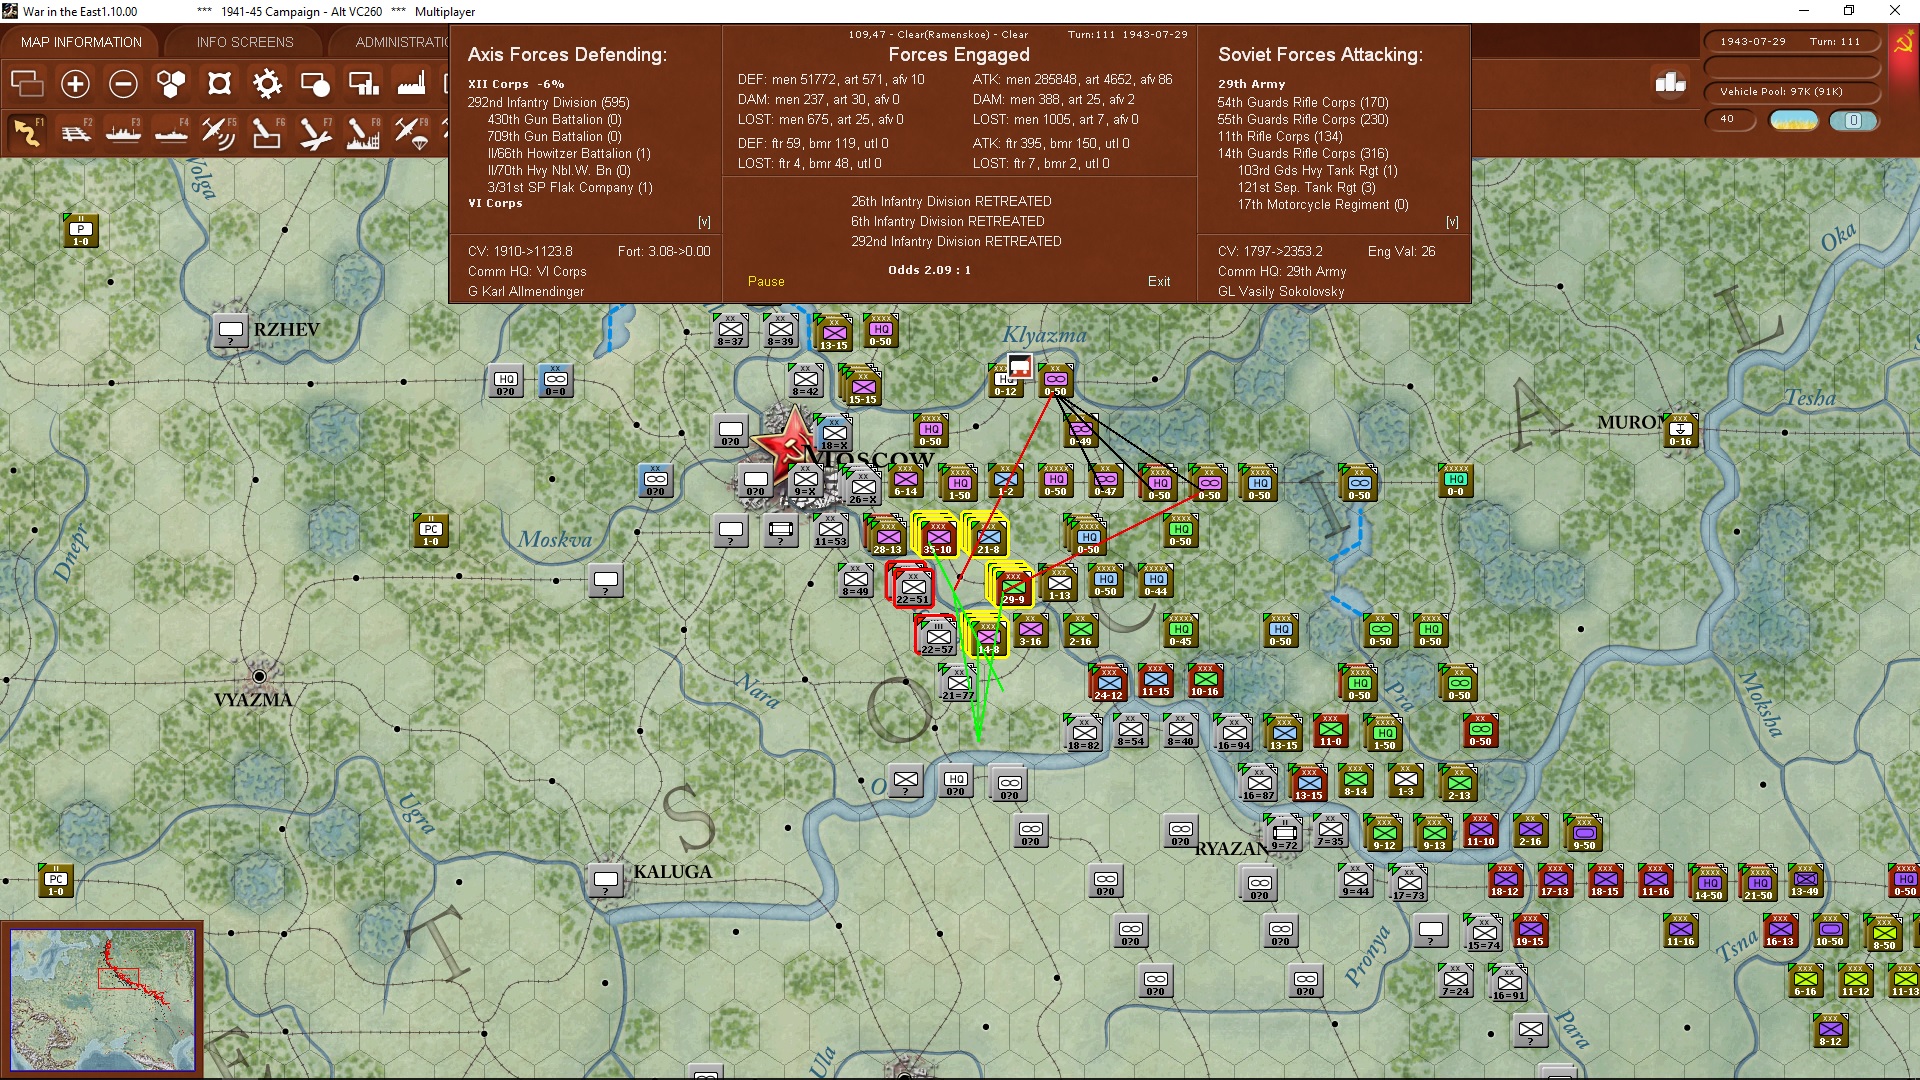This screenshot has height=1080, width=1920.
Task: Select the F7 bomb airfield mode
Action: pos(314,132)
